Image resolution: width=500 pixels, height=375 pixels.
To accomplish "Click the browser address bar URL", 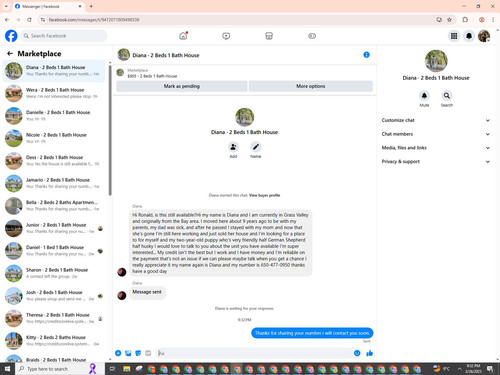I will (x=94, y=20).
